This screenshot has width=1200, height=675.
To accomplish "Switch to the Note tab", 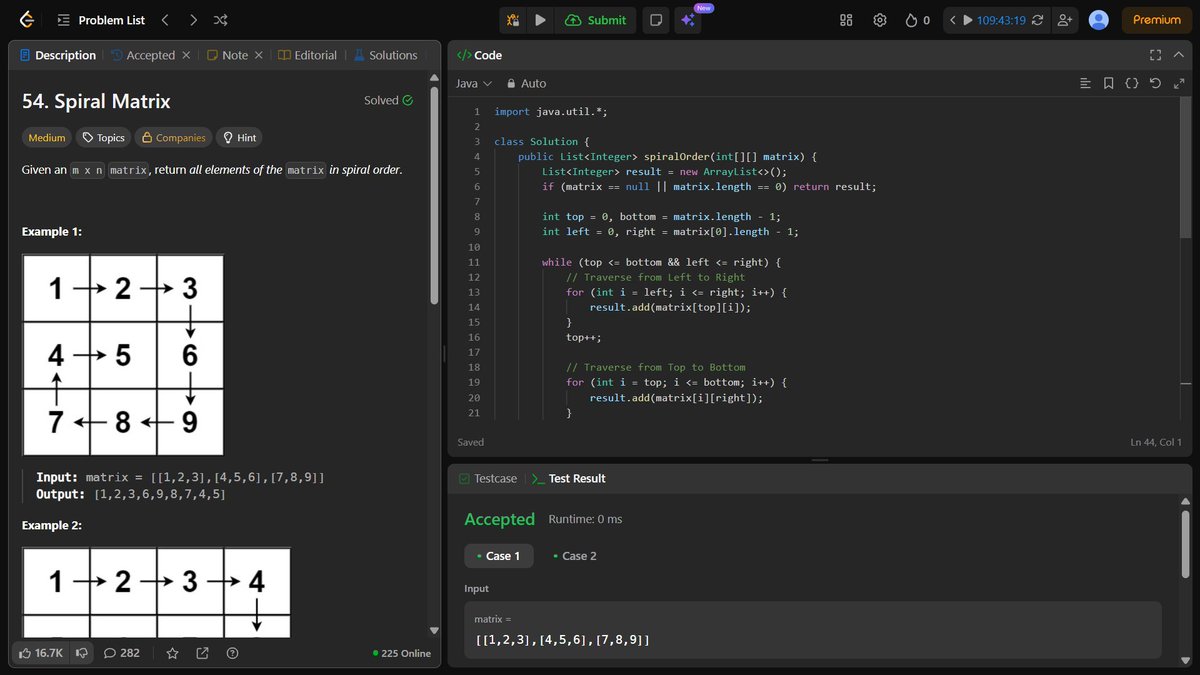I will (x=227, y=55).
